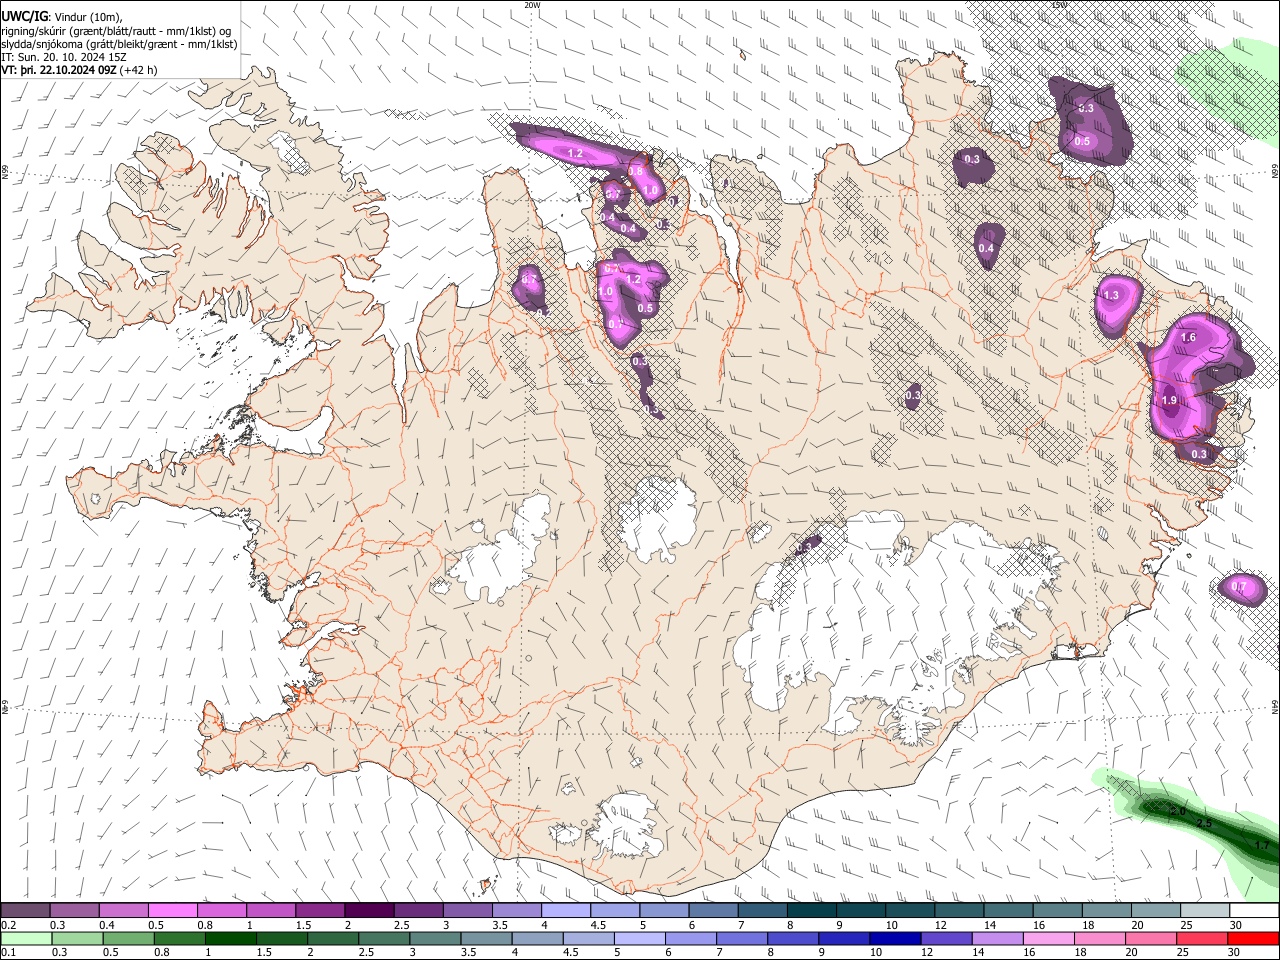The image size is (1280, 960).
Task: Click the '1.3' snowfall value on the map
Action: [1110, 296]
